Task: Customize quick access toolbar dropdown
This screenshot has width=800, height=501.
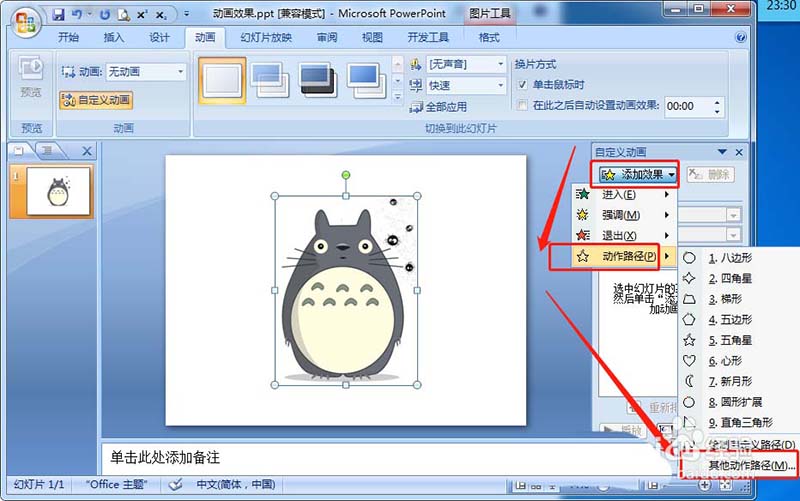Action: coord(186,14)
